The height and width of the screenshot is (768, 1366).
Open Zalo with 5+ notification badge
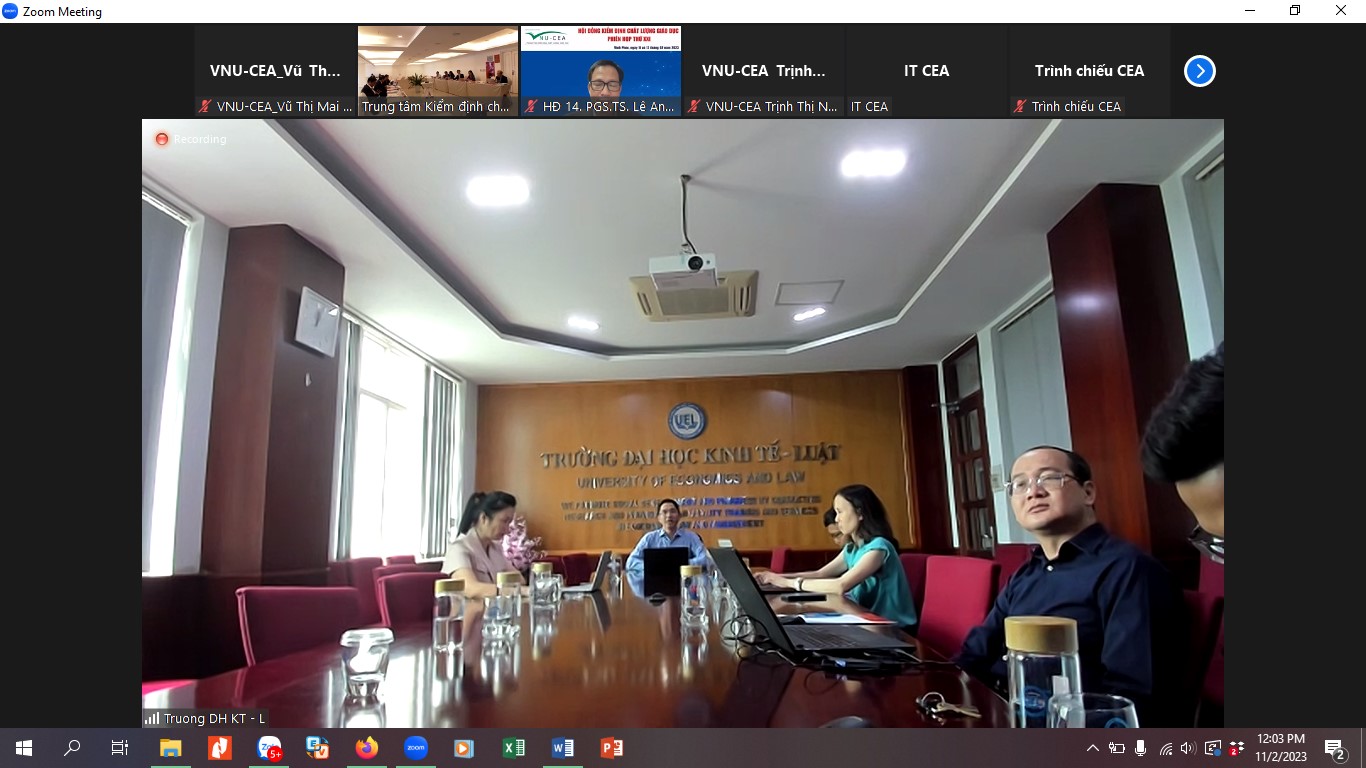(x=269, y=748)
